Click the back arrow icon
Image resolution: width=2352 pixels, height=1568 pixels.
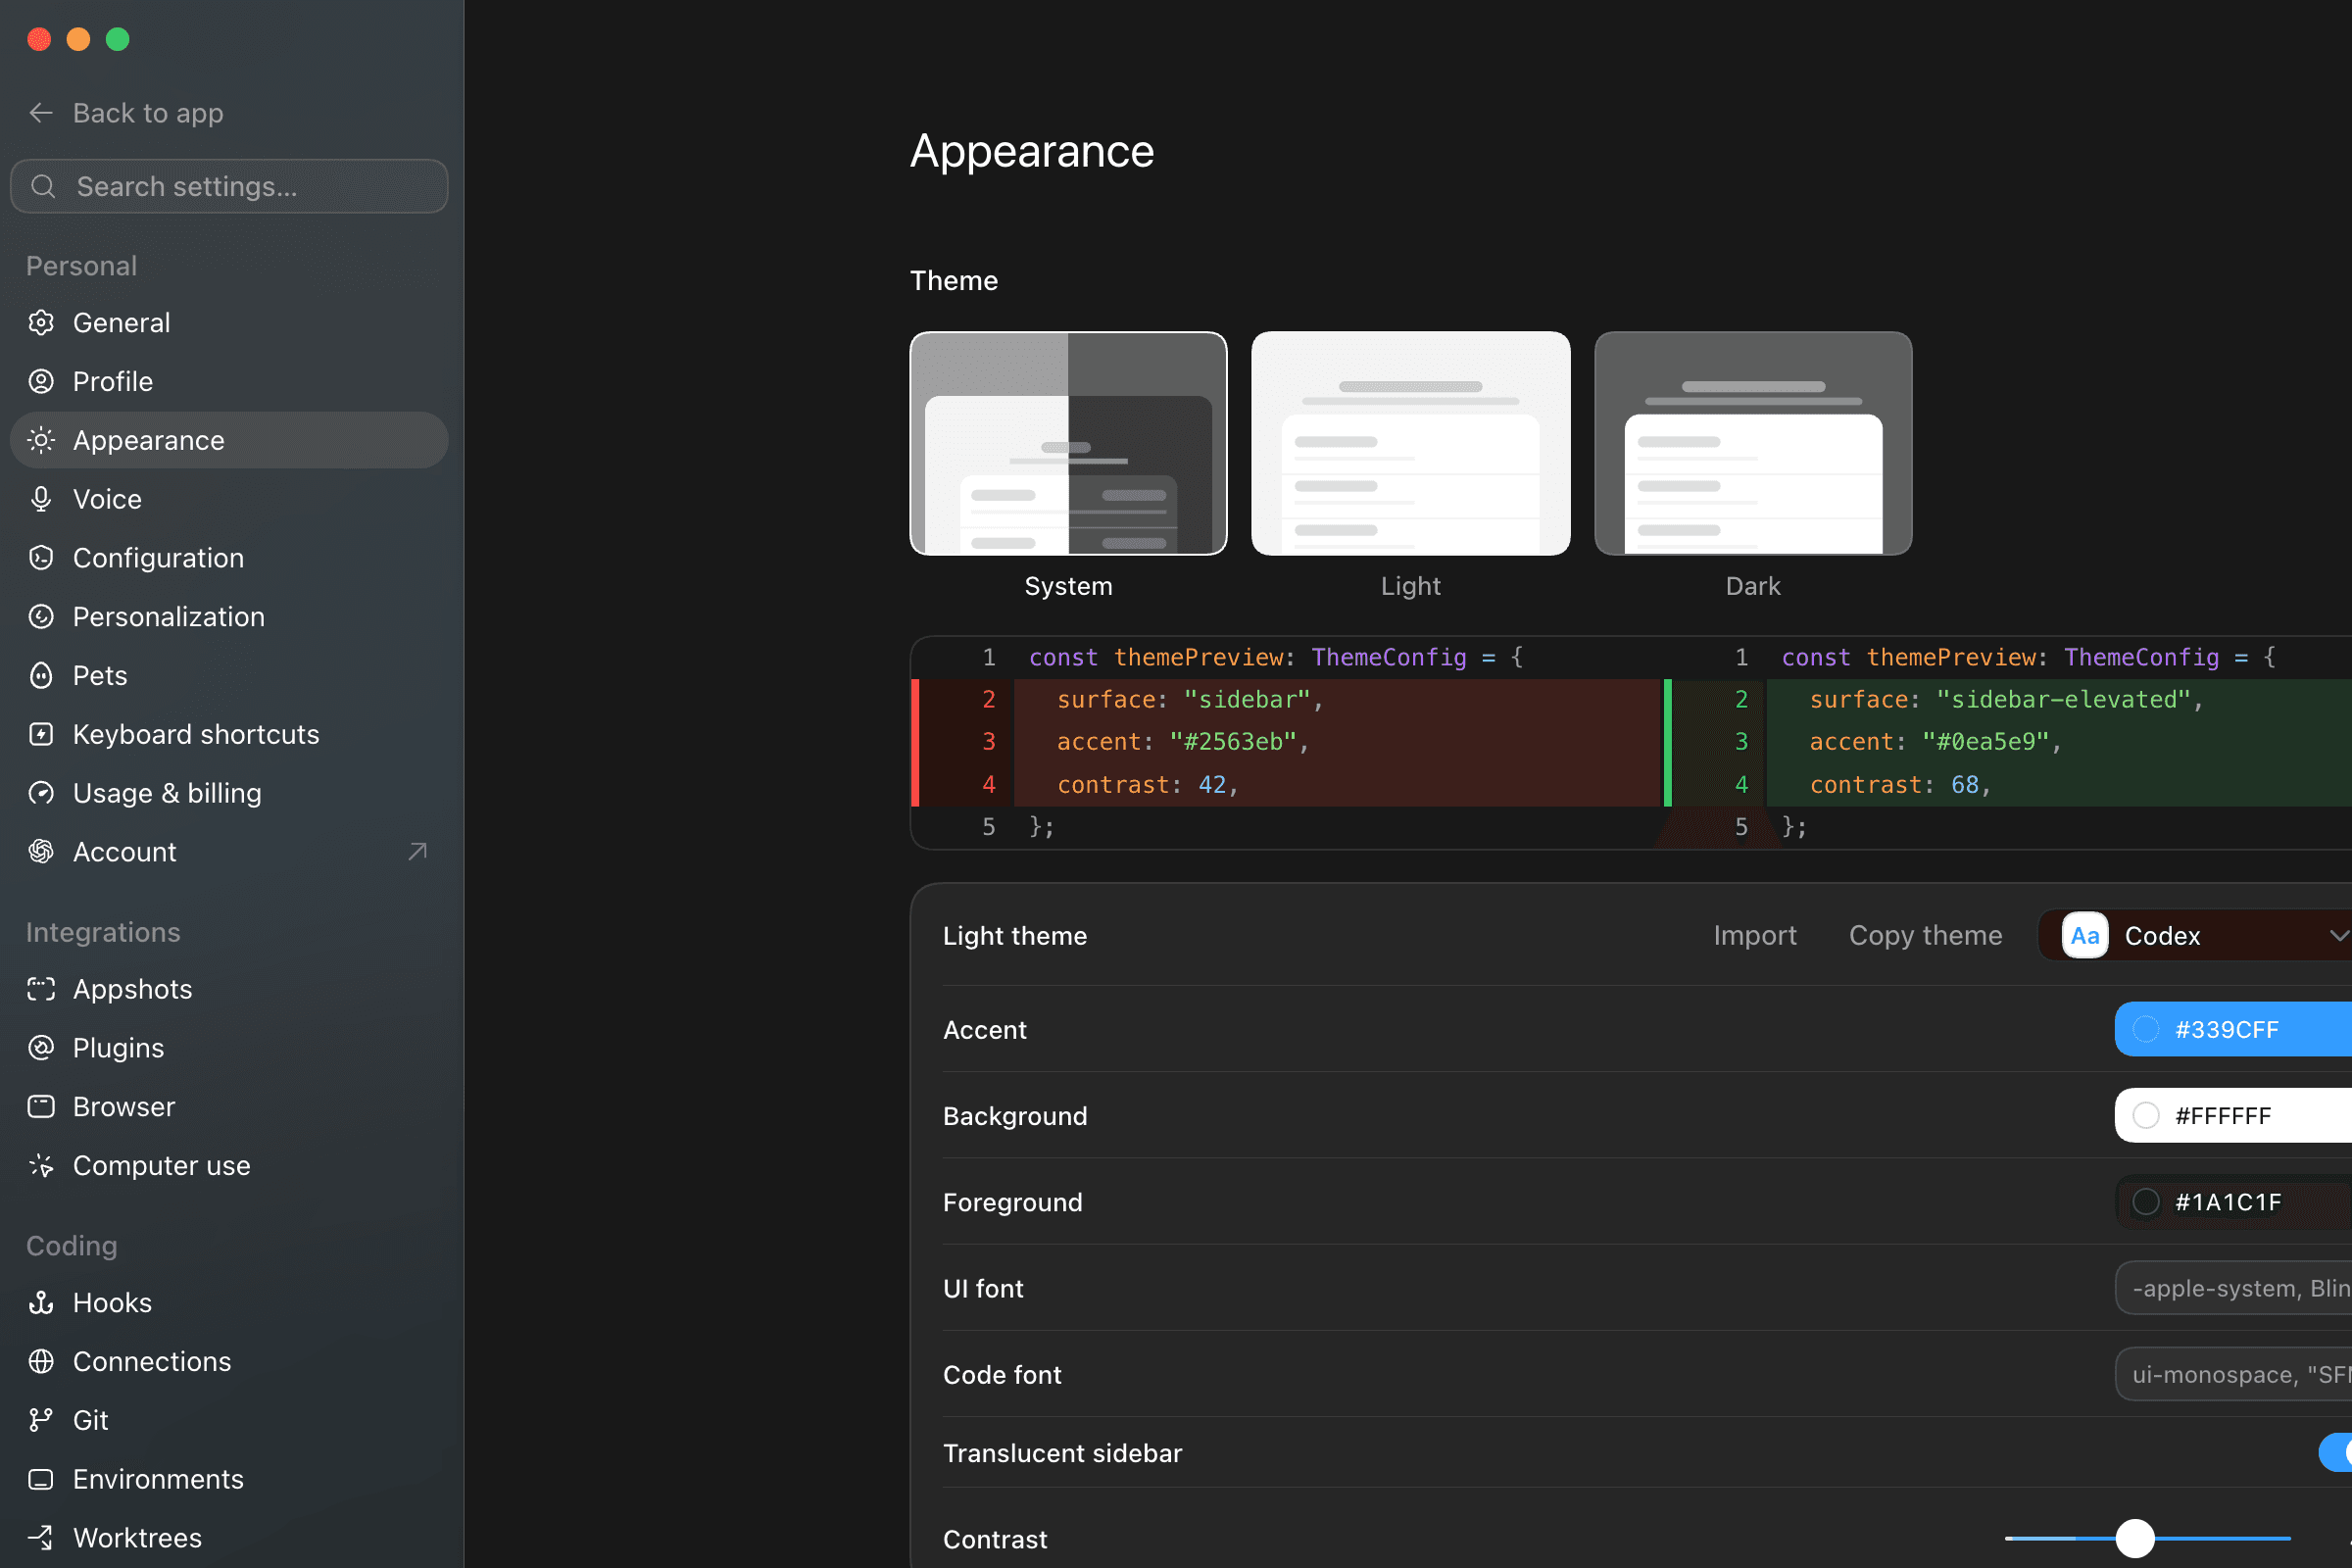click(41, 113)
